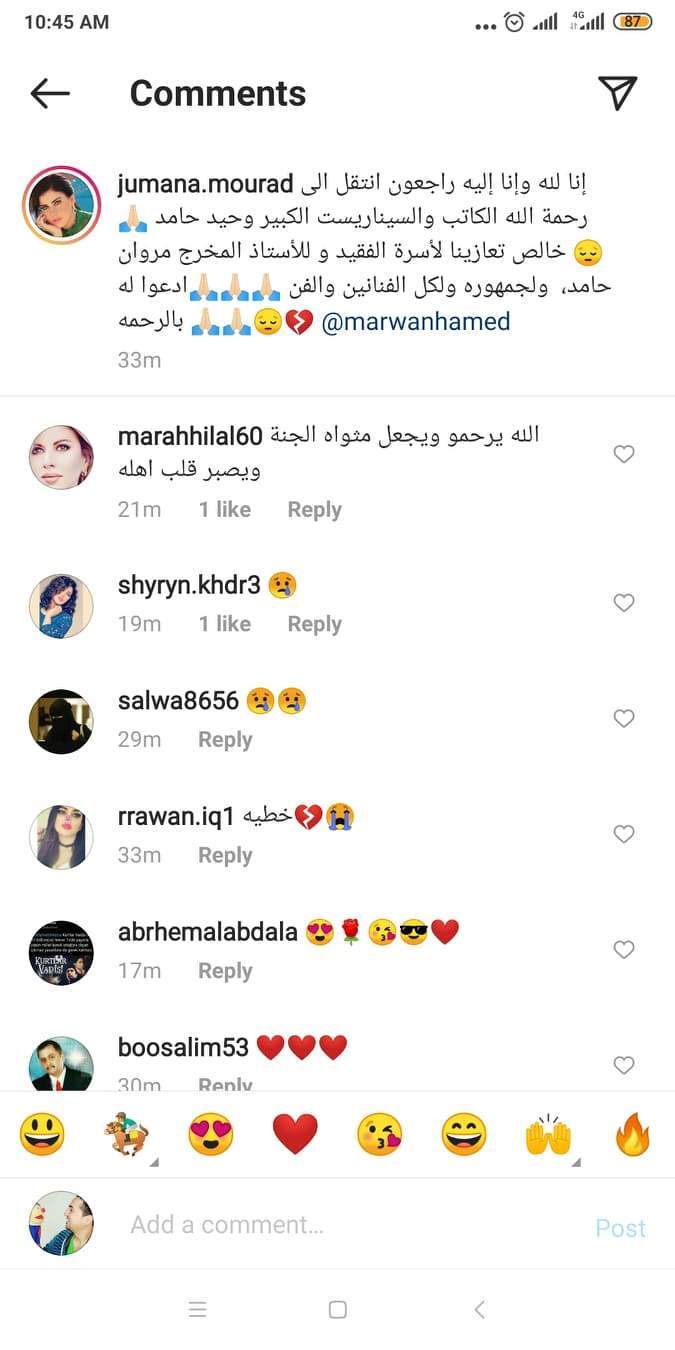This screenshot has height=1350, width=675.
Task: Open direct share paper plane icon
Action: [618, 92]
